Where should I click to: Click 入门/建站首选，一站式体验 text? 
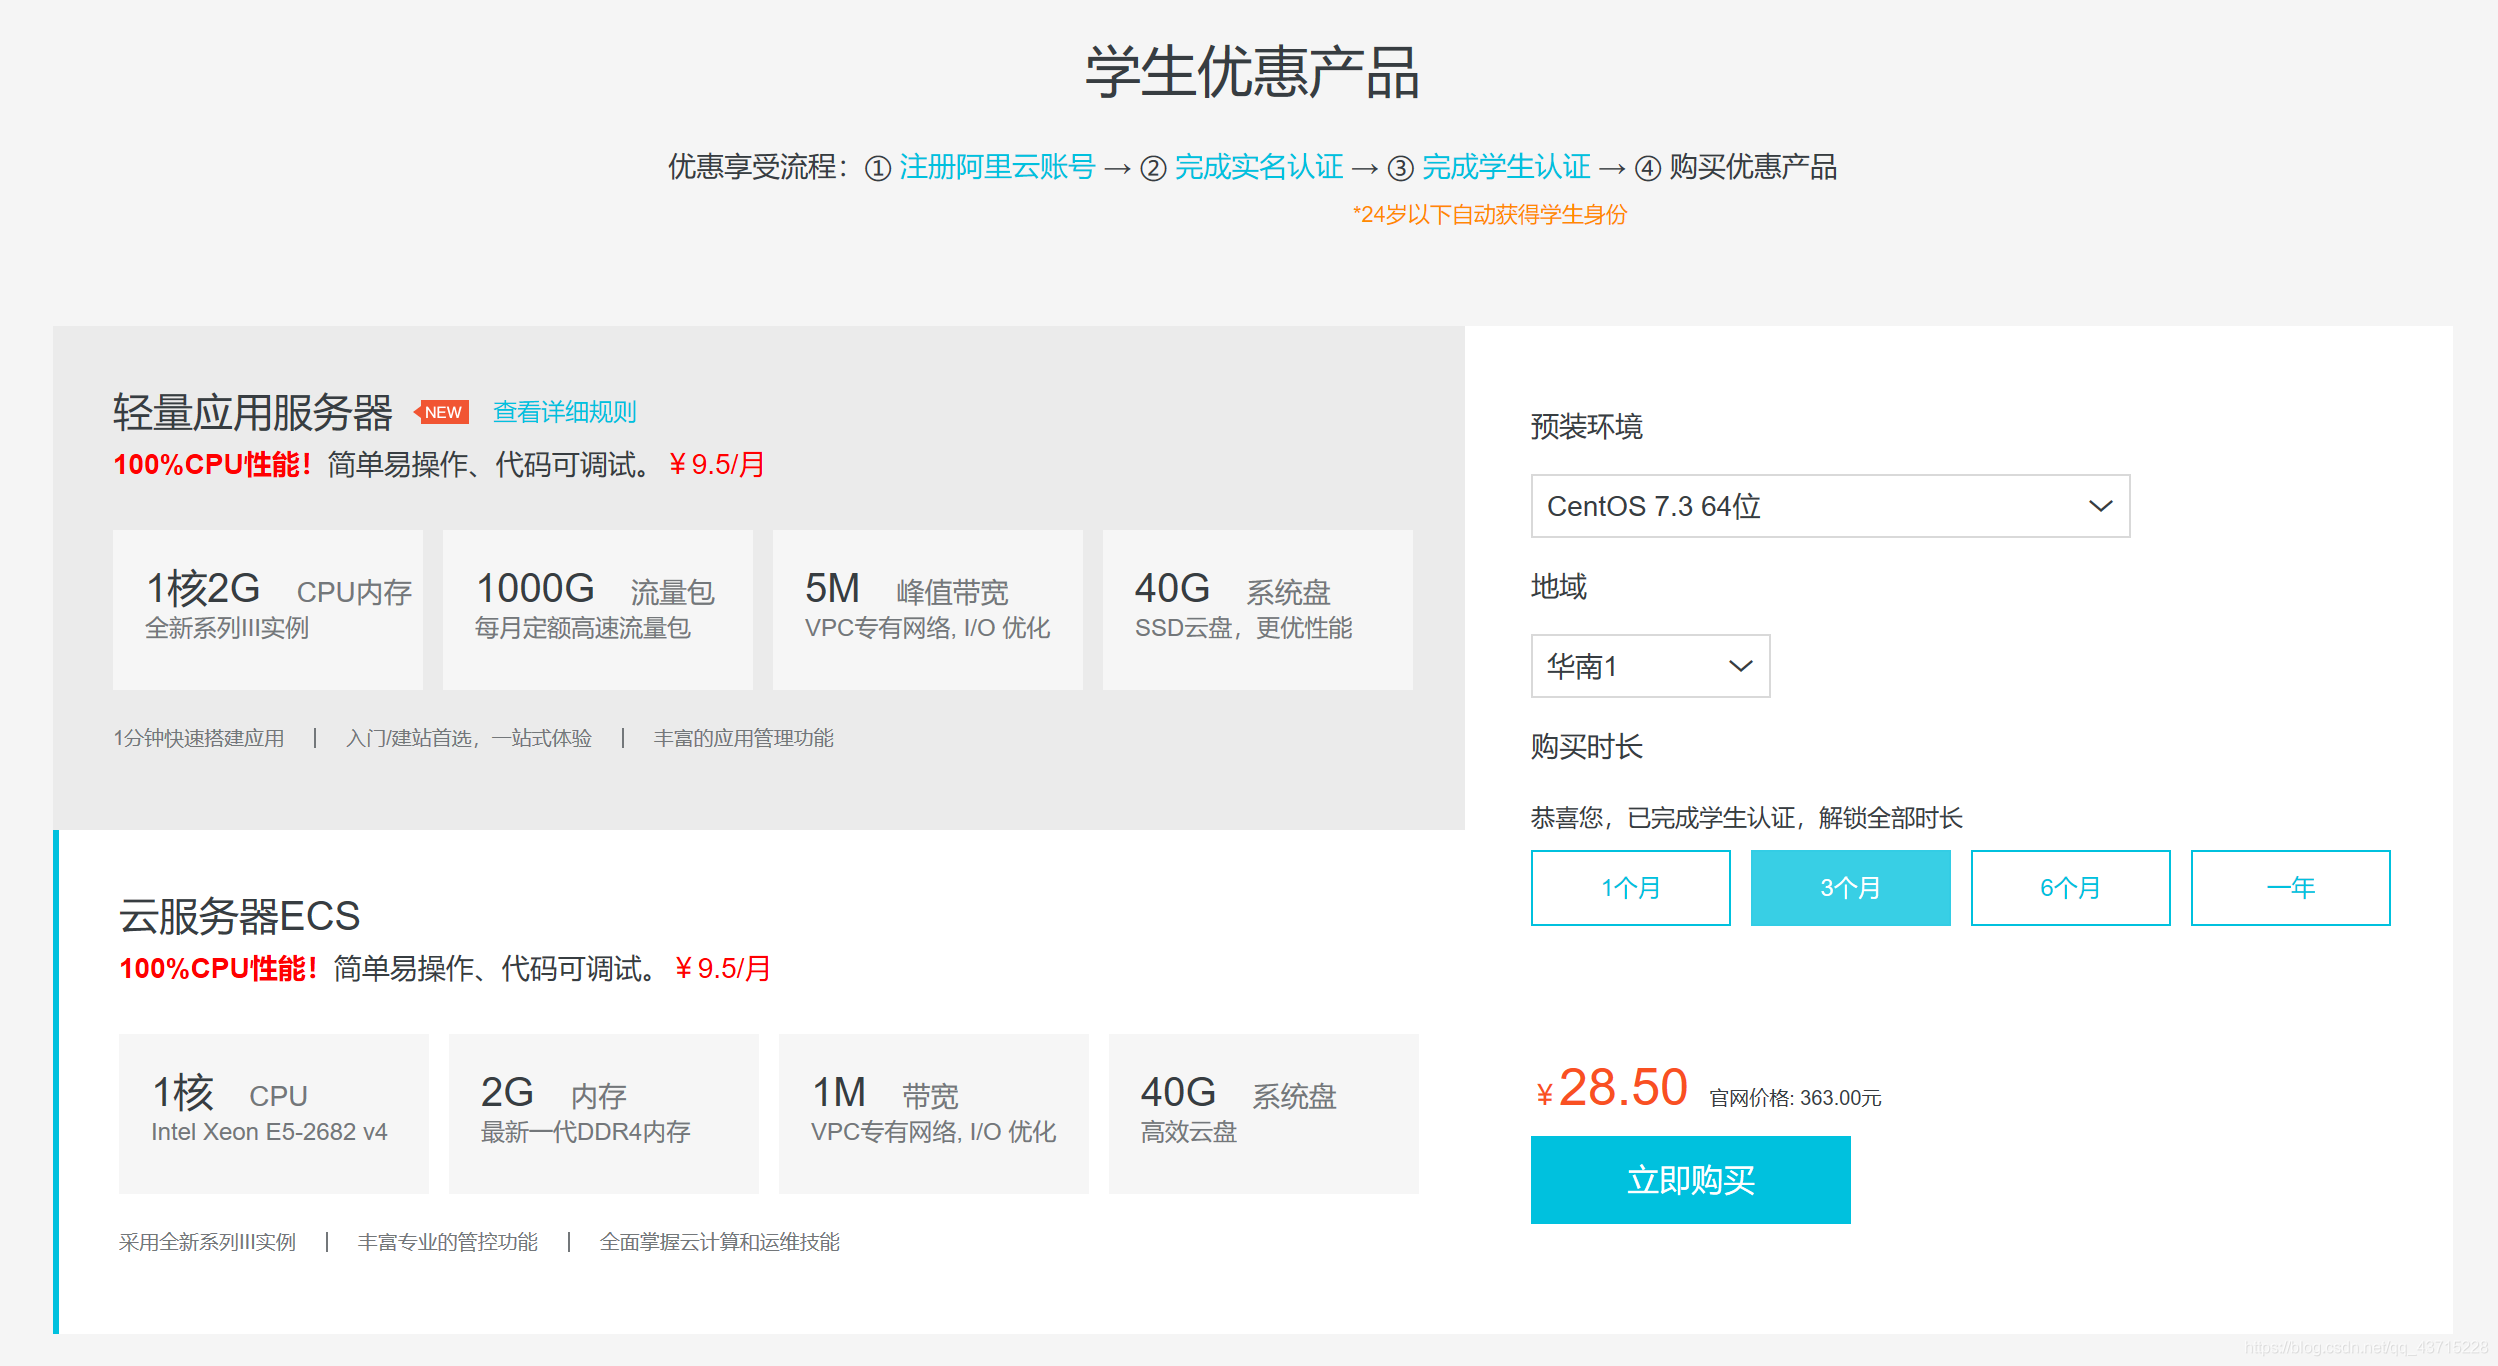pyautogui.click(x=469, y=738)
